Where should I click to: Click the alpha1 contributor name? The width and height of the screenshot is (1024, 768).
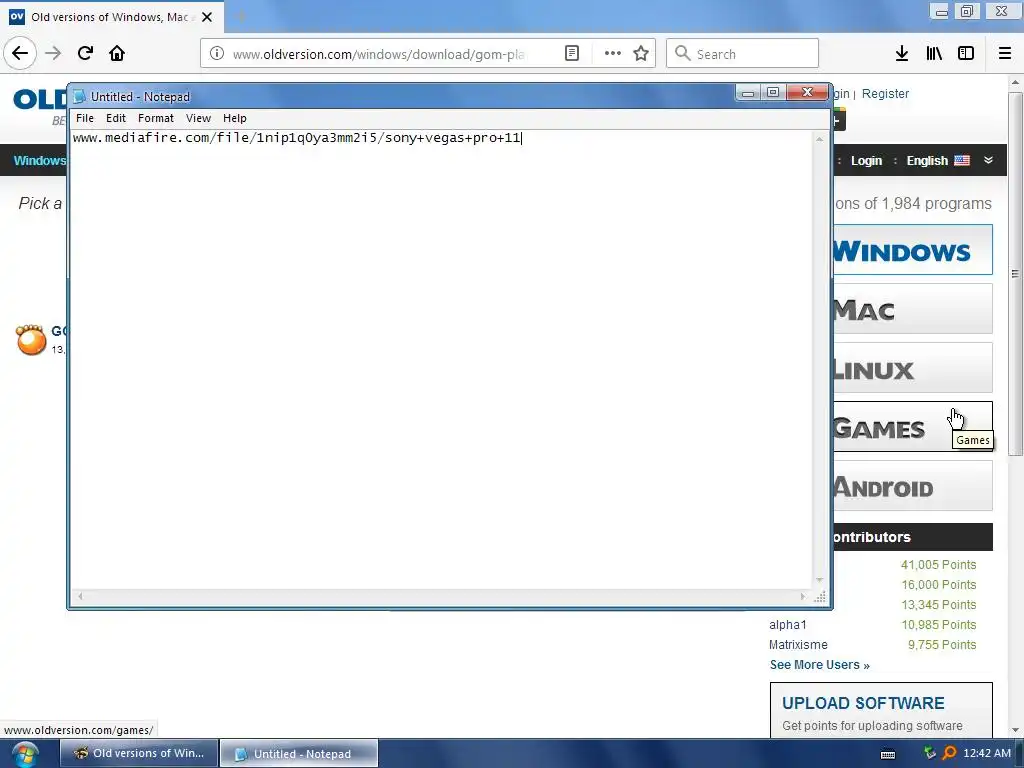pos(787,624)
